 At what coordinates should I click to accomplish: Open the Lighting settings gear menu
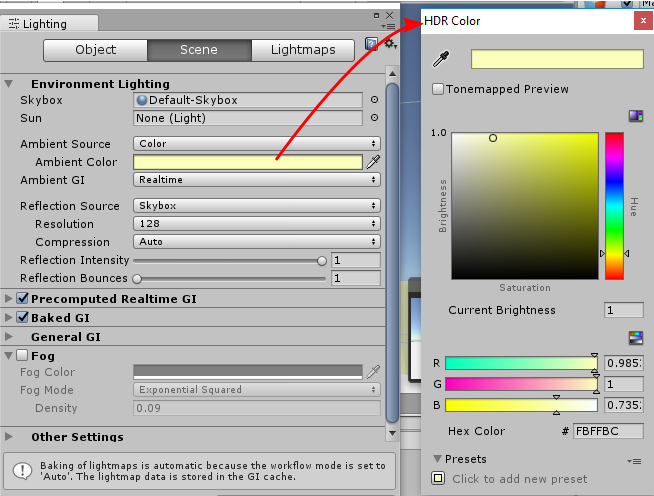[x=390, y=43]
